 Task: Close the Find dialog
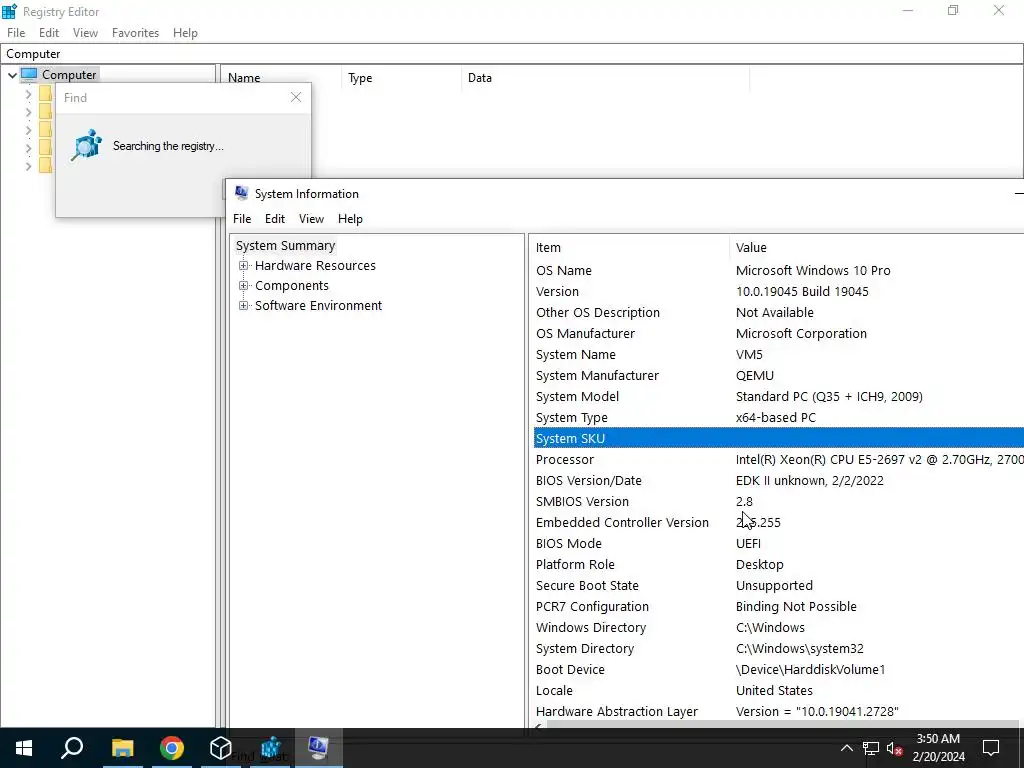(296, 97)
